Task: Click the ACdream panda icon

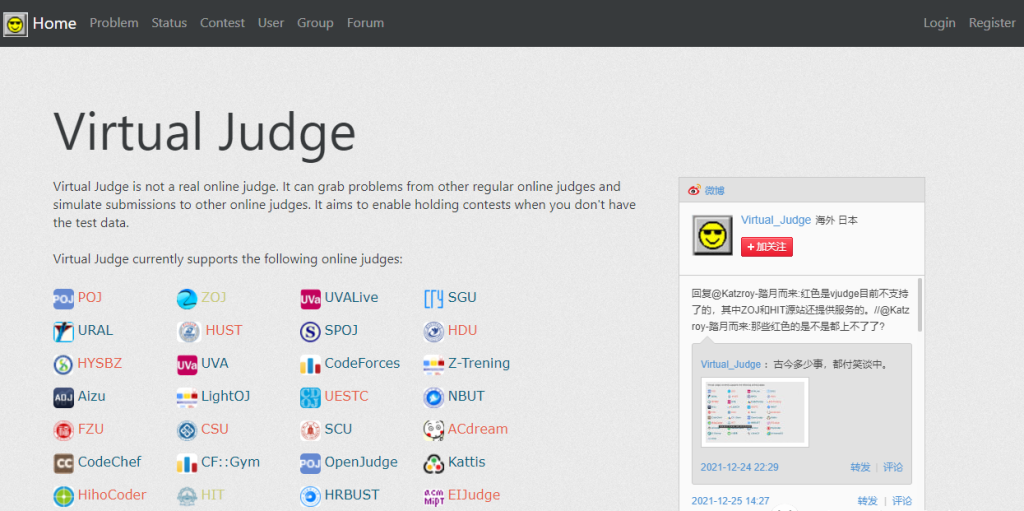Action: tap(434, 430)
